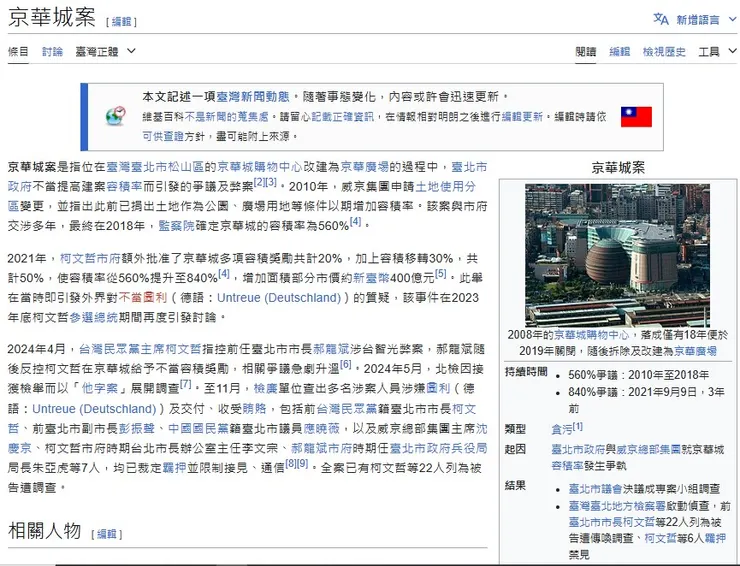Image resolution: width=740 pixels, height=566 pixels.
Task: Click the 京華廣場 link in image caption
Action: tap(695, 351)
